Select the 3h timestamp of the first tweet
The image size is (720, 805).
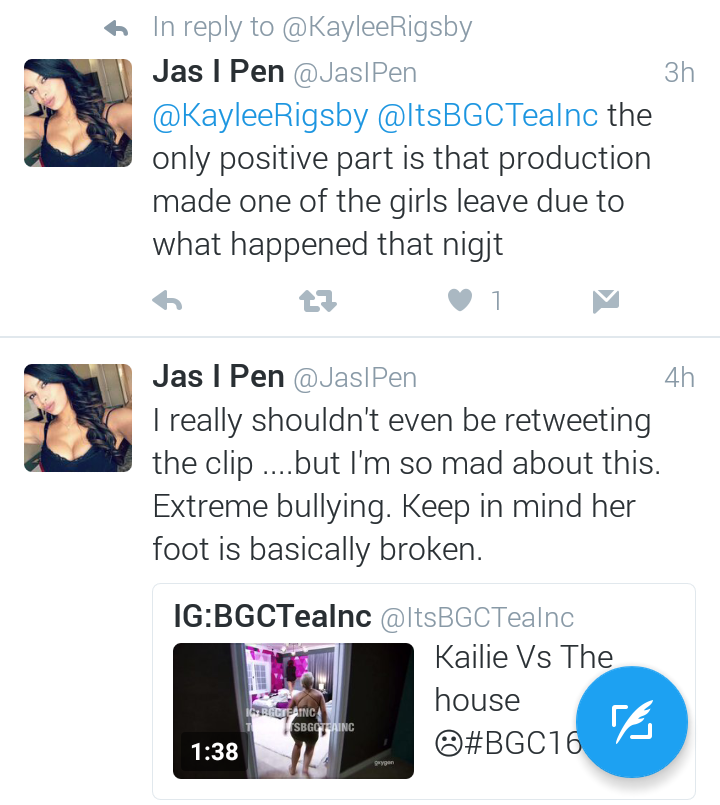point(679,72)
